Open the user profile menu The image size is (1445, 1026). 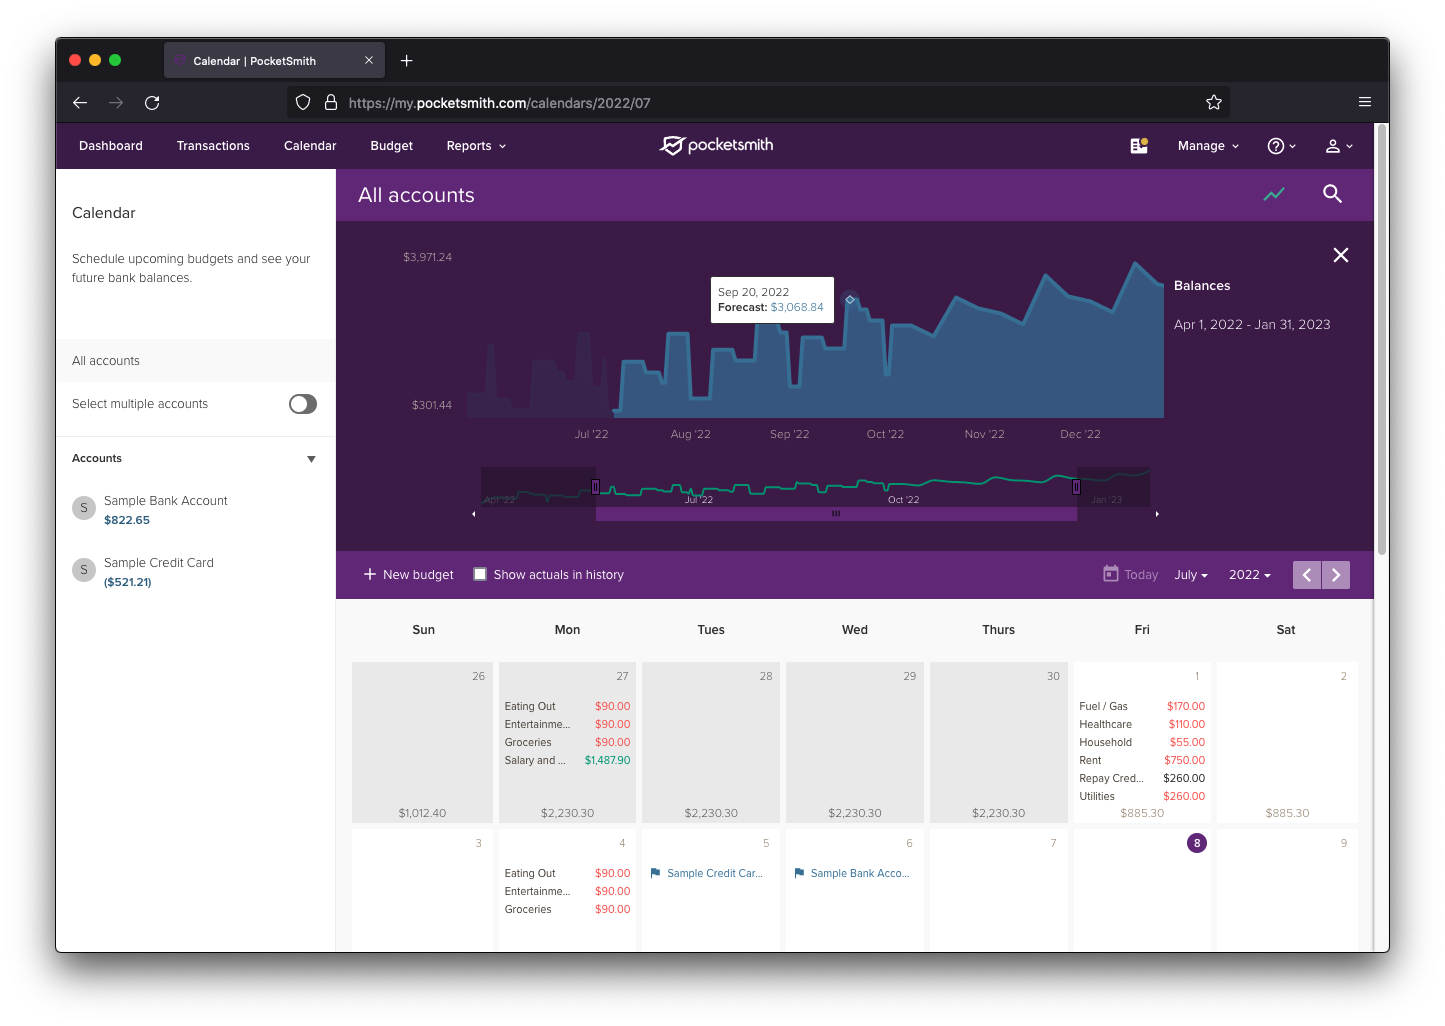tap(1338, 146)
